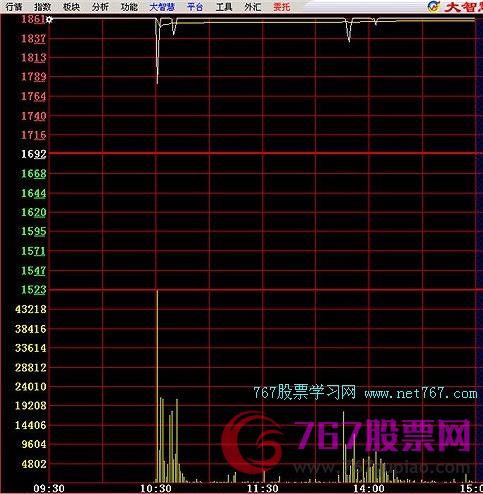Open the blue 大智慧 menu
This screenshot has width=483, height=494.
[x=162, y=7]
